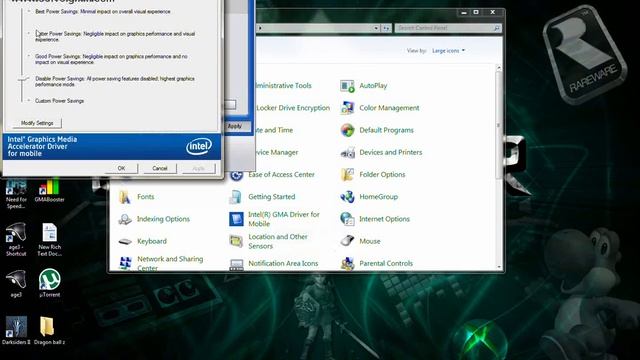Open the Intel(R) GMA Driver icon
Viewport: 640px width, 360px height.
(x=236, y=219)
